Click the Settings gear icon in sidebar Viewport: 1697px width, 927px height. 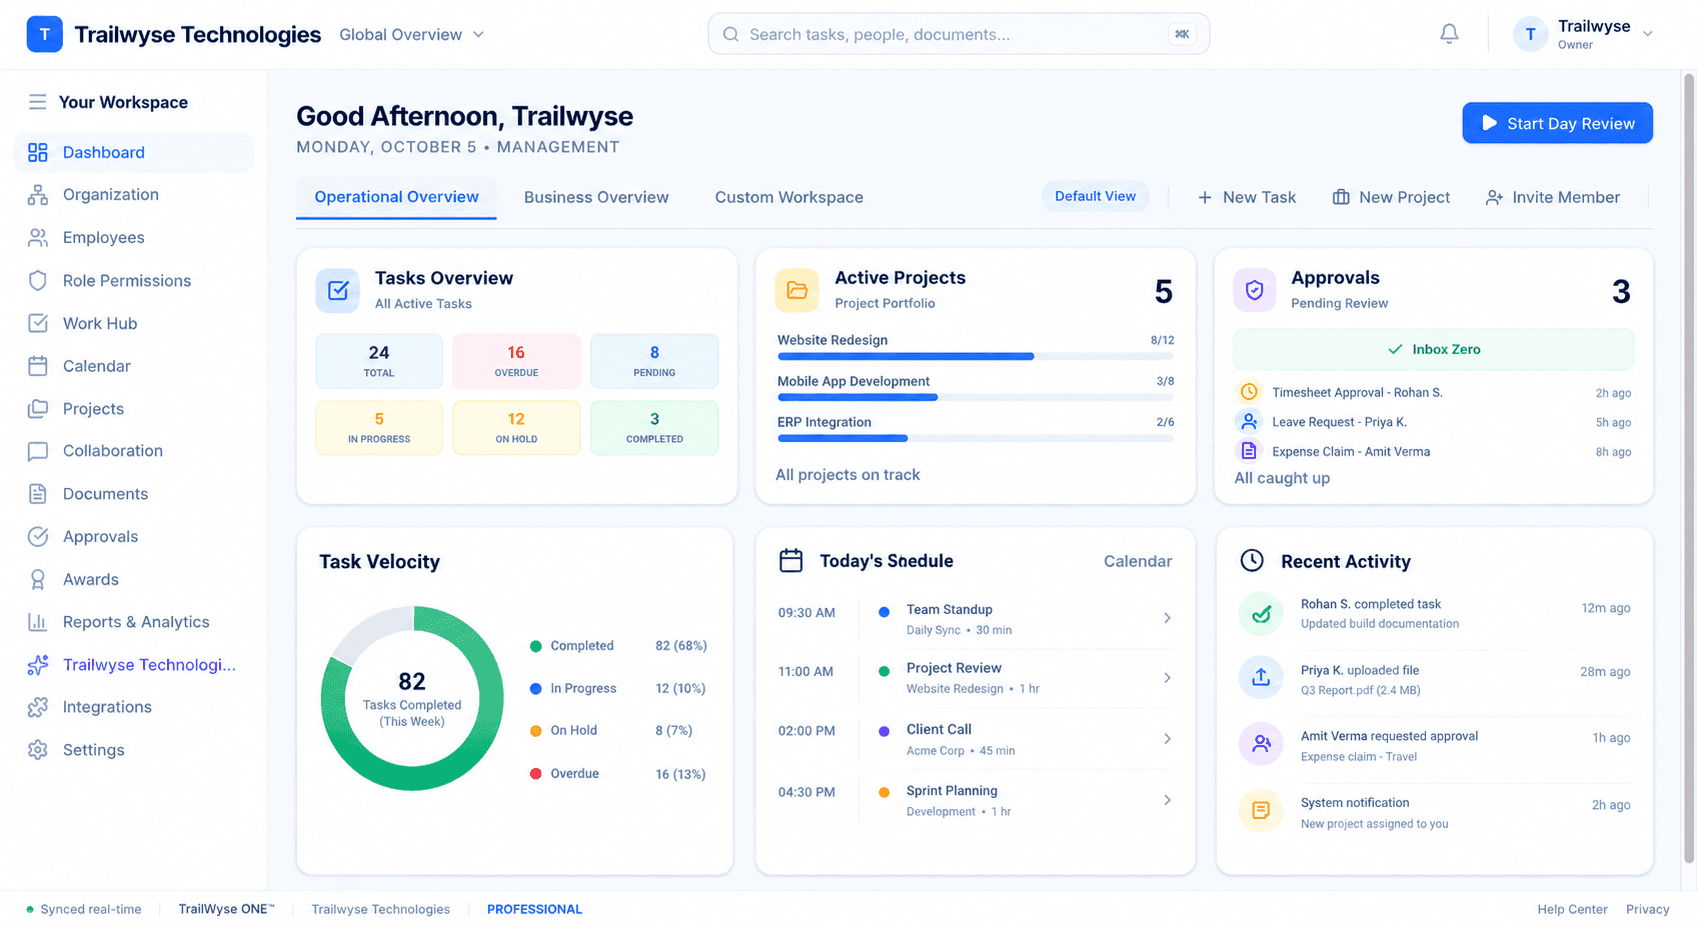pyautogui.click(x=38, y=750)
